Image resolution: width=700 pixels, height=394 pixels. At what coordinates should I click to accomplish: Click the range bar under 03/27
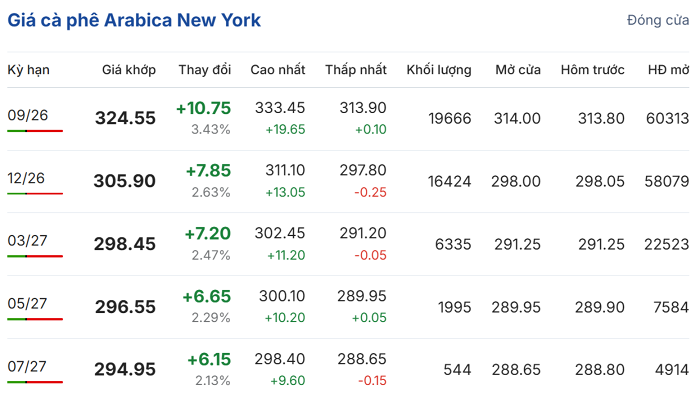pos(35,256)
